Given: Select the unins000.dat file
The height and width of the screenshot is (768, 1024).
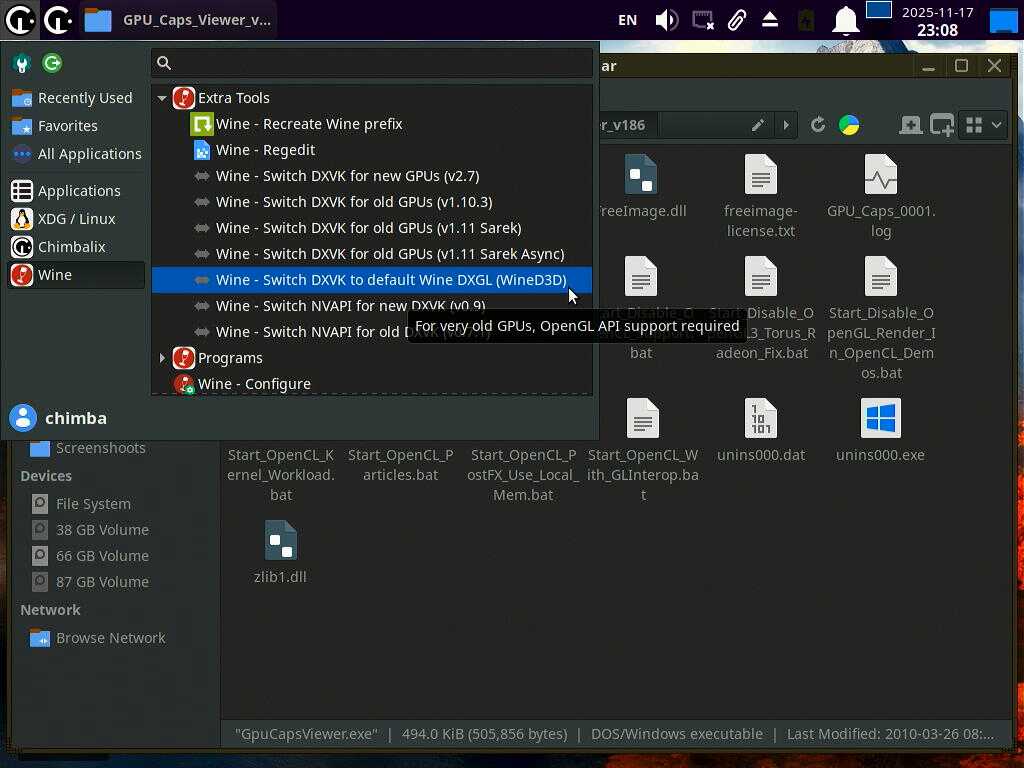Looking at the screenshot, I should pos(761,430).
